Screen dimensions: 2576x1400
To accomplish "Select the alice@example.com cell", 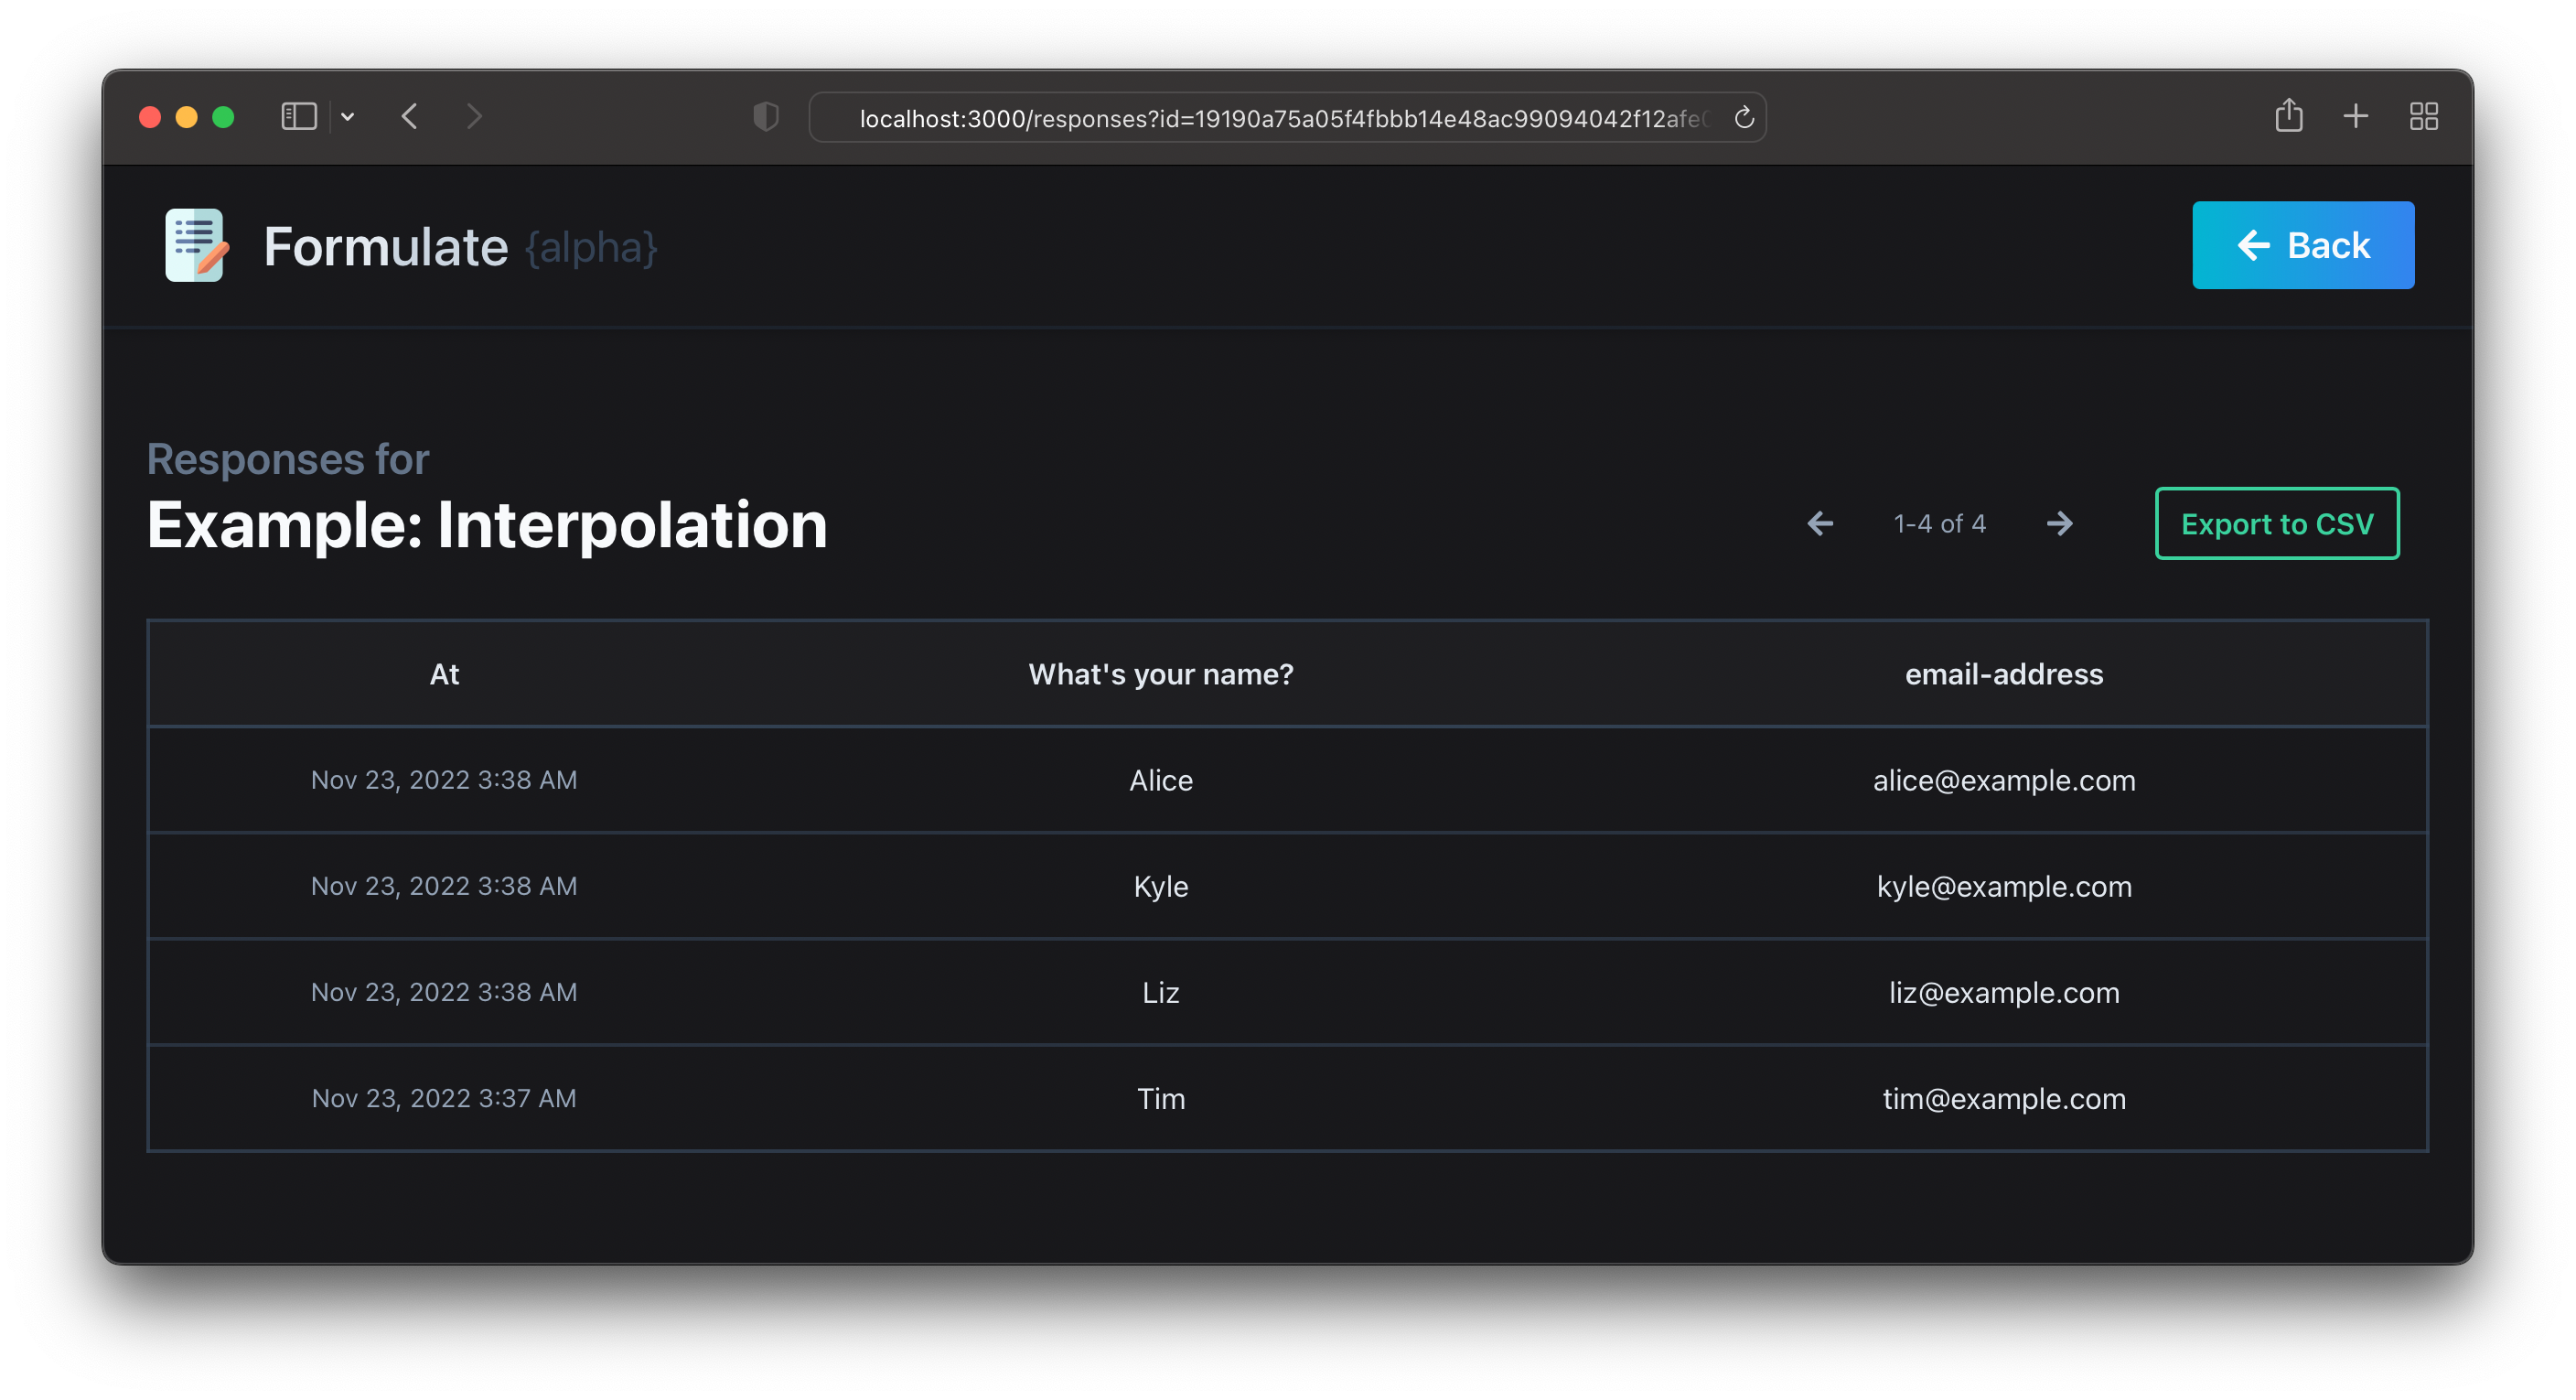I will pyautogui.click(x=2003, y=780).
